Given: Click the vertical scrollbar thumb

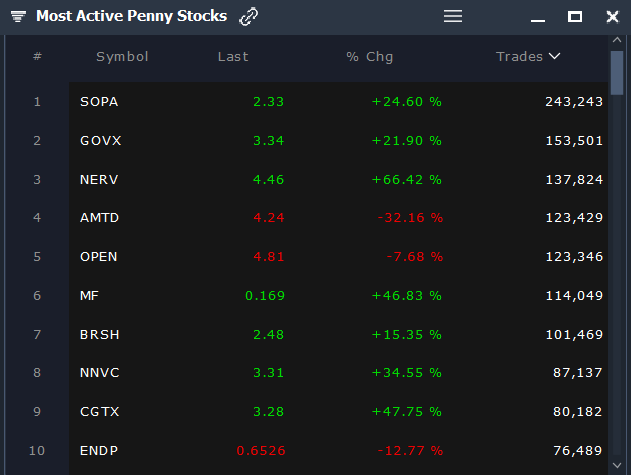Looking at the screenshot, I should coord(617,73).
